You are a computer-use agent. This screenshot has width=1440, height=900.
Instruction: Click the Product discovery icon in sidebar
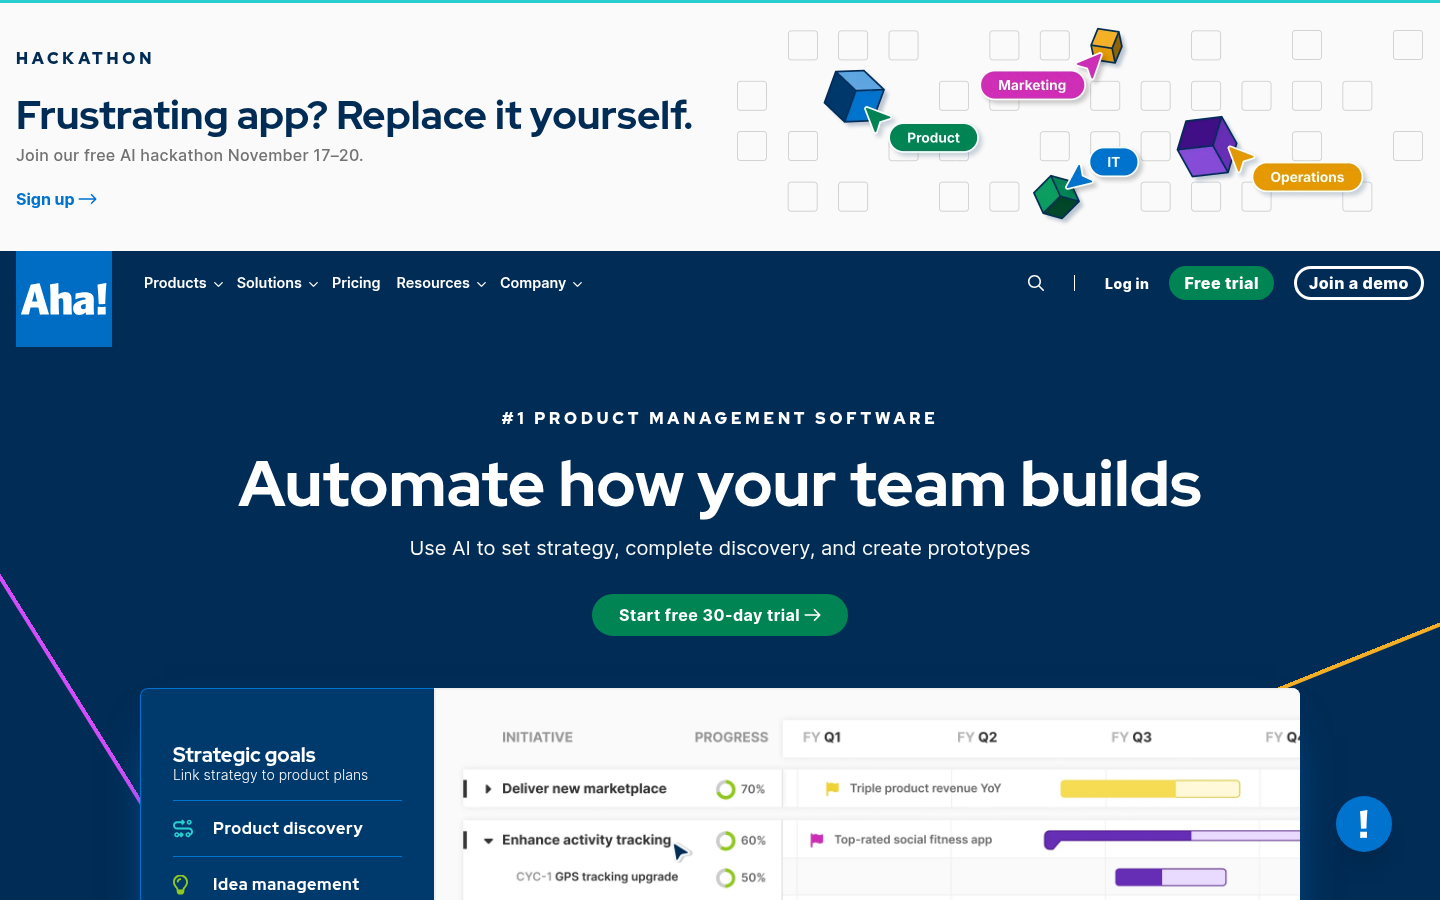183,828
